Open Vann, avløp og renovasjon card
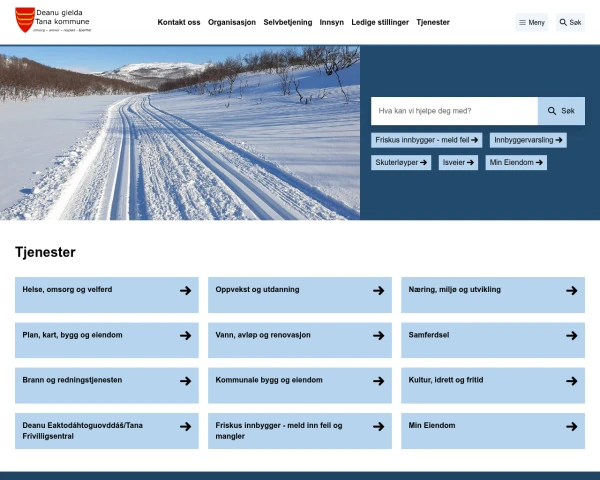Image resolution: width=600 pixels, height=480 pixels. click(300, 340)
